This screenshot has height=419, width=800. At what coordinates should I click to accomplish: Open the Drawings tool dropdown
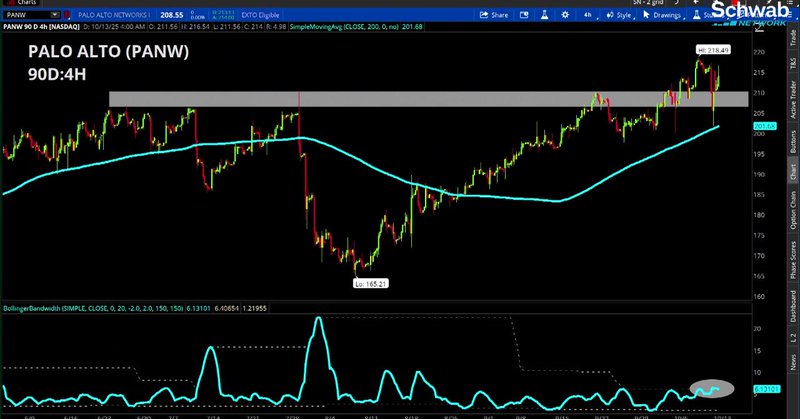tap(662, 15)
